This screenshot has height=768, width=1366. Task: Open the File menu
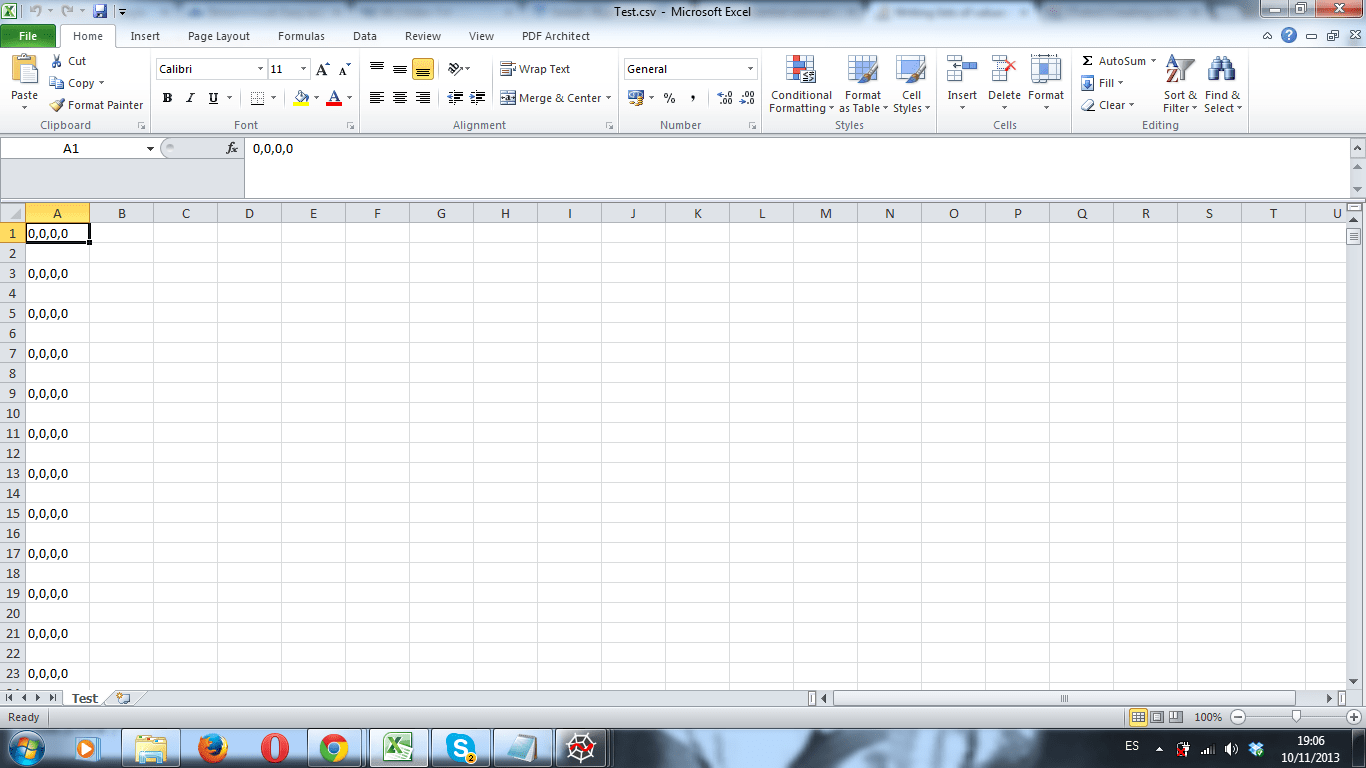point(29,35)
